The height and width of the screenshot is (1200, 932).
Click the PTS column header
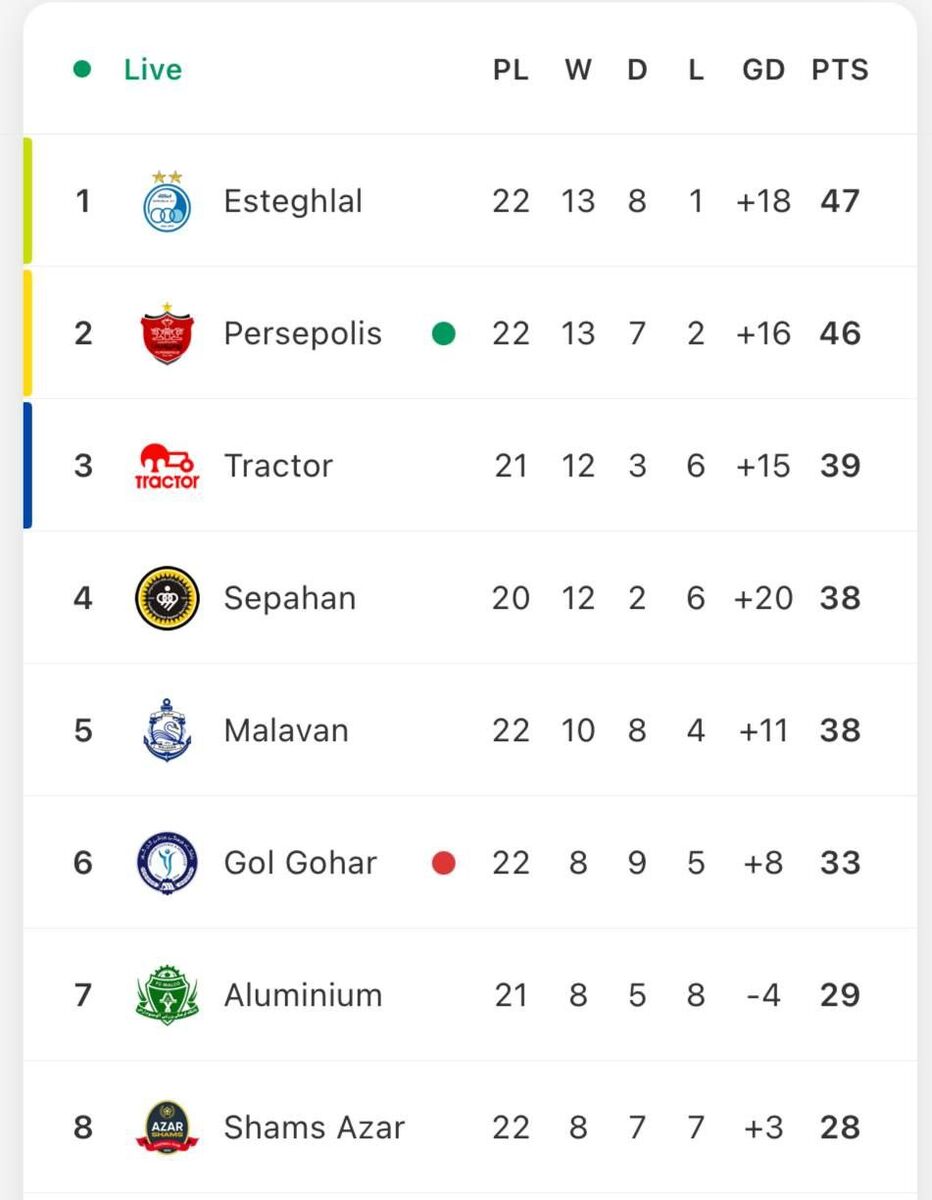(x=840, y=70)
